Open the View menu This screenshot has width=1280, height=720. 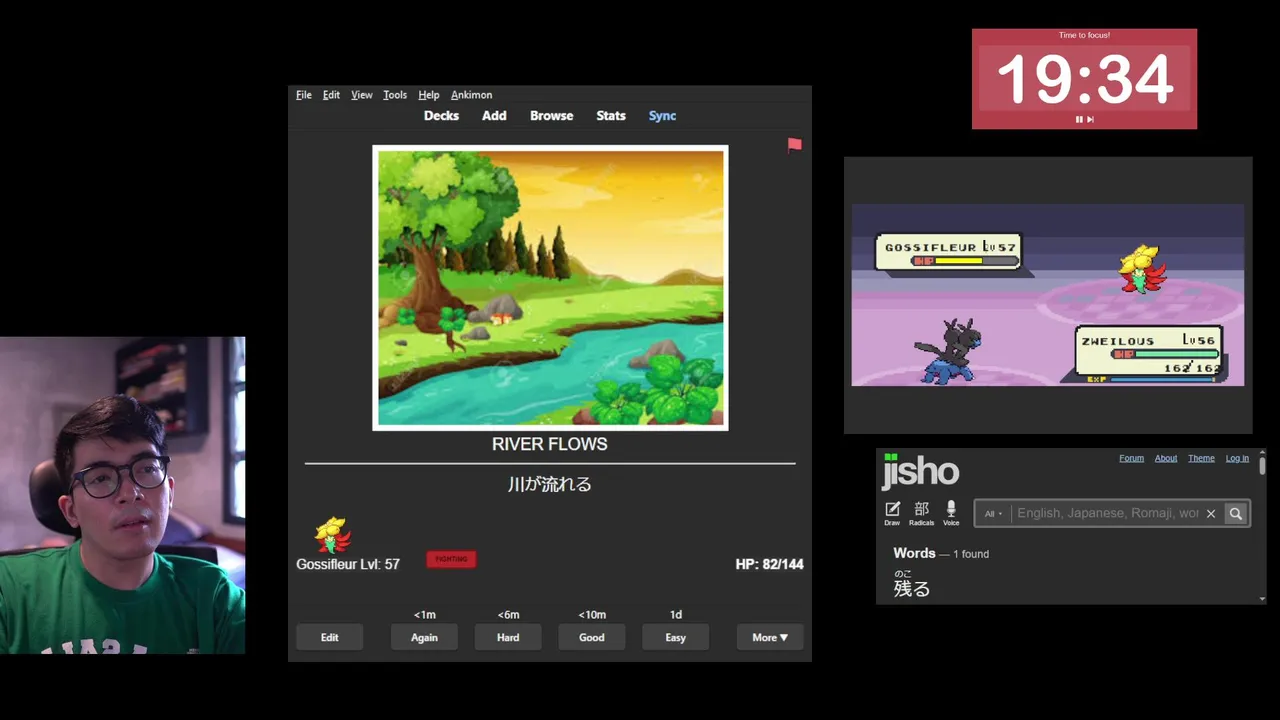coord(362,95)
